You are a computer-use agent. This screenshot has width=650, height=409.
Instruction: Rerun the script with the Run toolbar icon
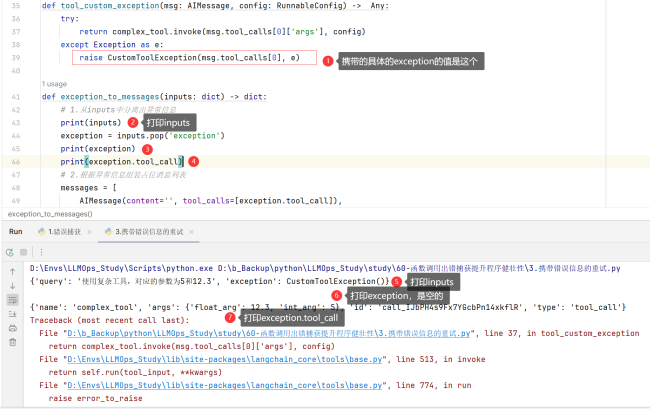(x=10, y=252)
